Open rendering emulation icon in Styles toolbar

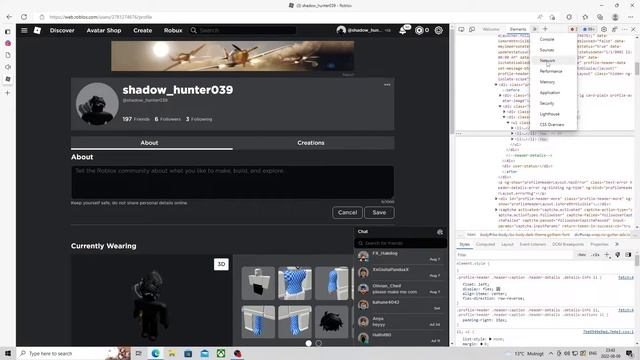[x=618, y=255]
